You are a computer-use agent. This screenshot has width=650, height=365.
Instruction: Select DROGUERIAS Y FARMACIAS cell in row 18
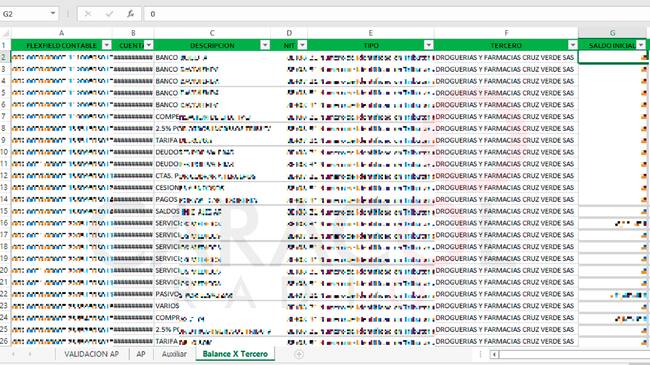coord(506,247)
